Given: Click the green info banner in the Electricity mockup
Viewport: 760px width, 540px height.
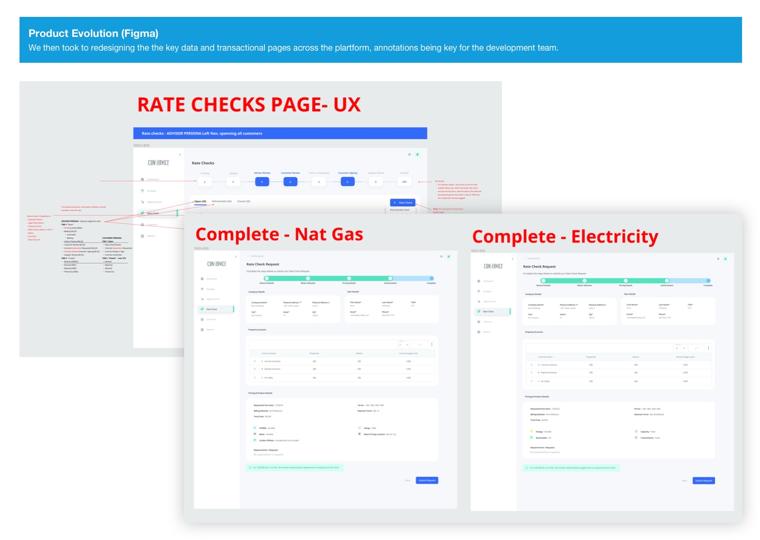Looking at the screenshot, I should (x=571, y=468).
